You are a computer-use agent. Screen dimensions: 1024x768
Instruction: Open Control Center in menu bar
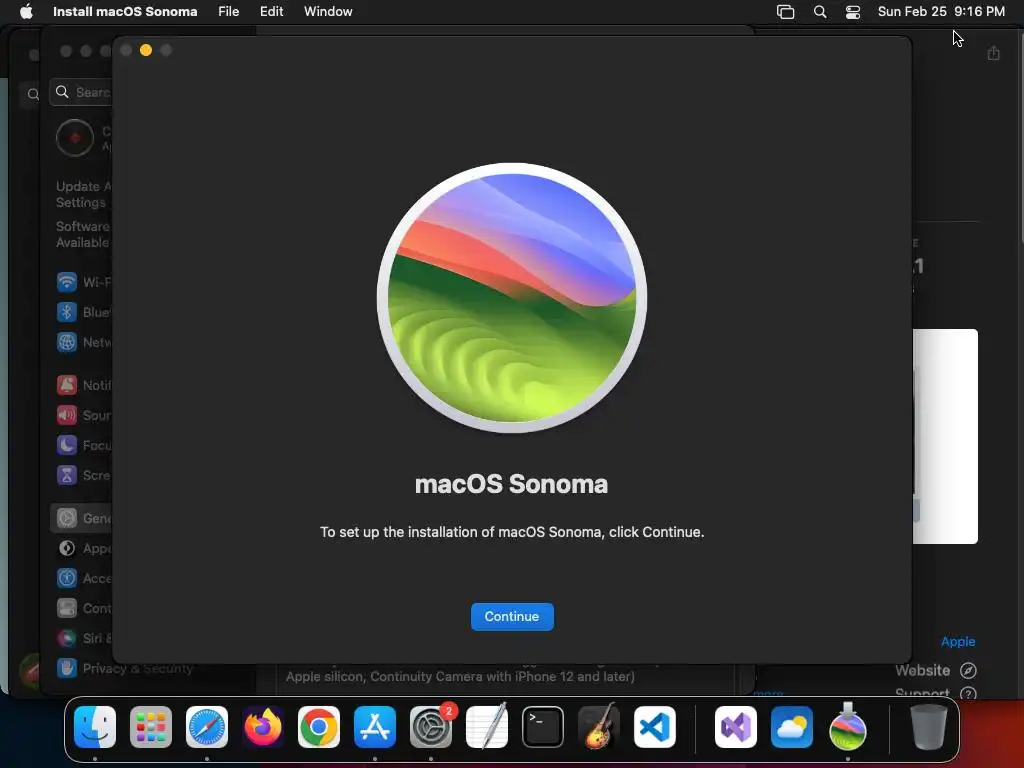[x=852, y=11]
